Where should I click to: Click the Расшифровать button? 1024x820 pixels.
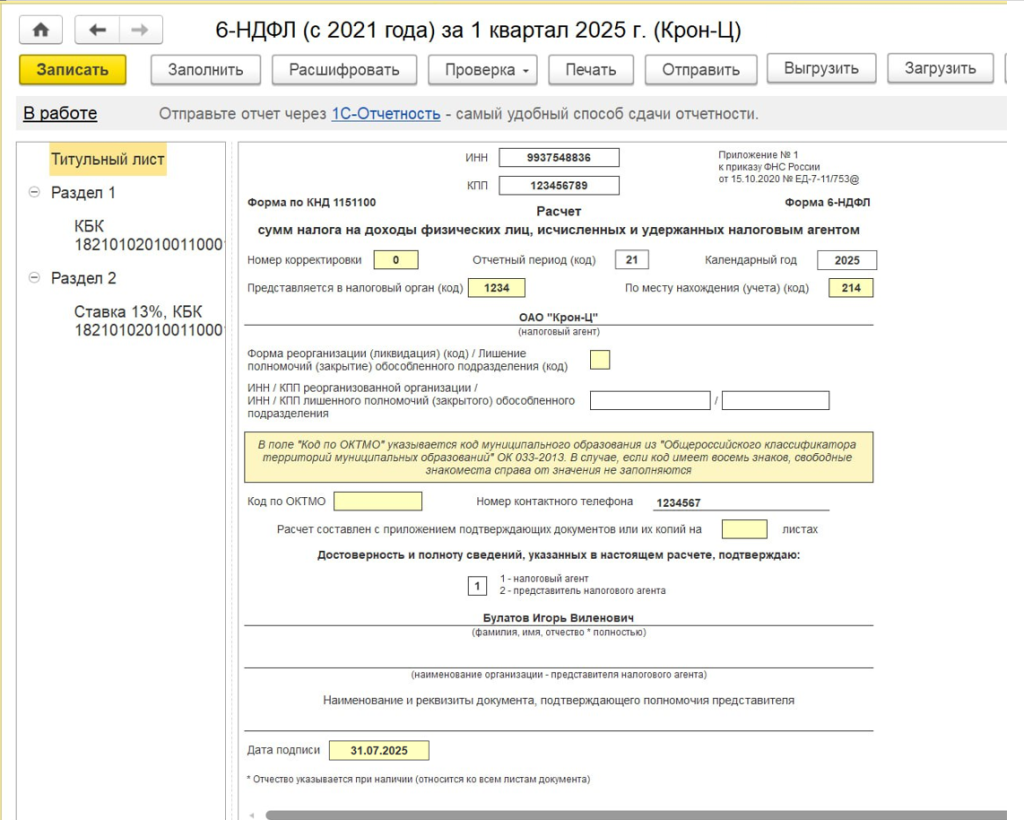pos(344,69)
